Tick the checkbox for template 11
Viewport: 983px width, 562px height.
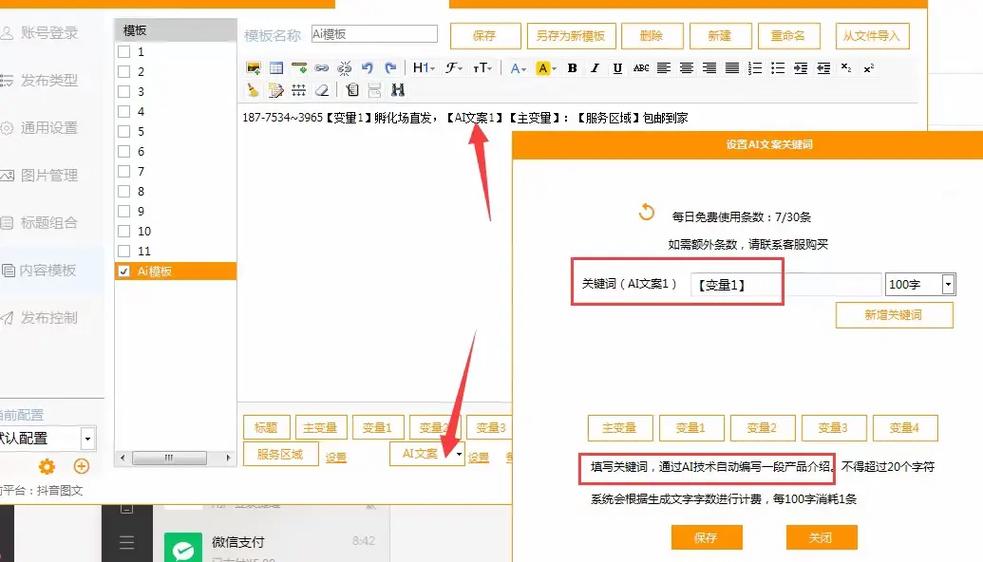(x=124, y=251)
